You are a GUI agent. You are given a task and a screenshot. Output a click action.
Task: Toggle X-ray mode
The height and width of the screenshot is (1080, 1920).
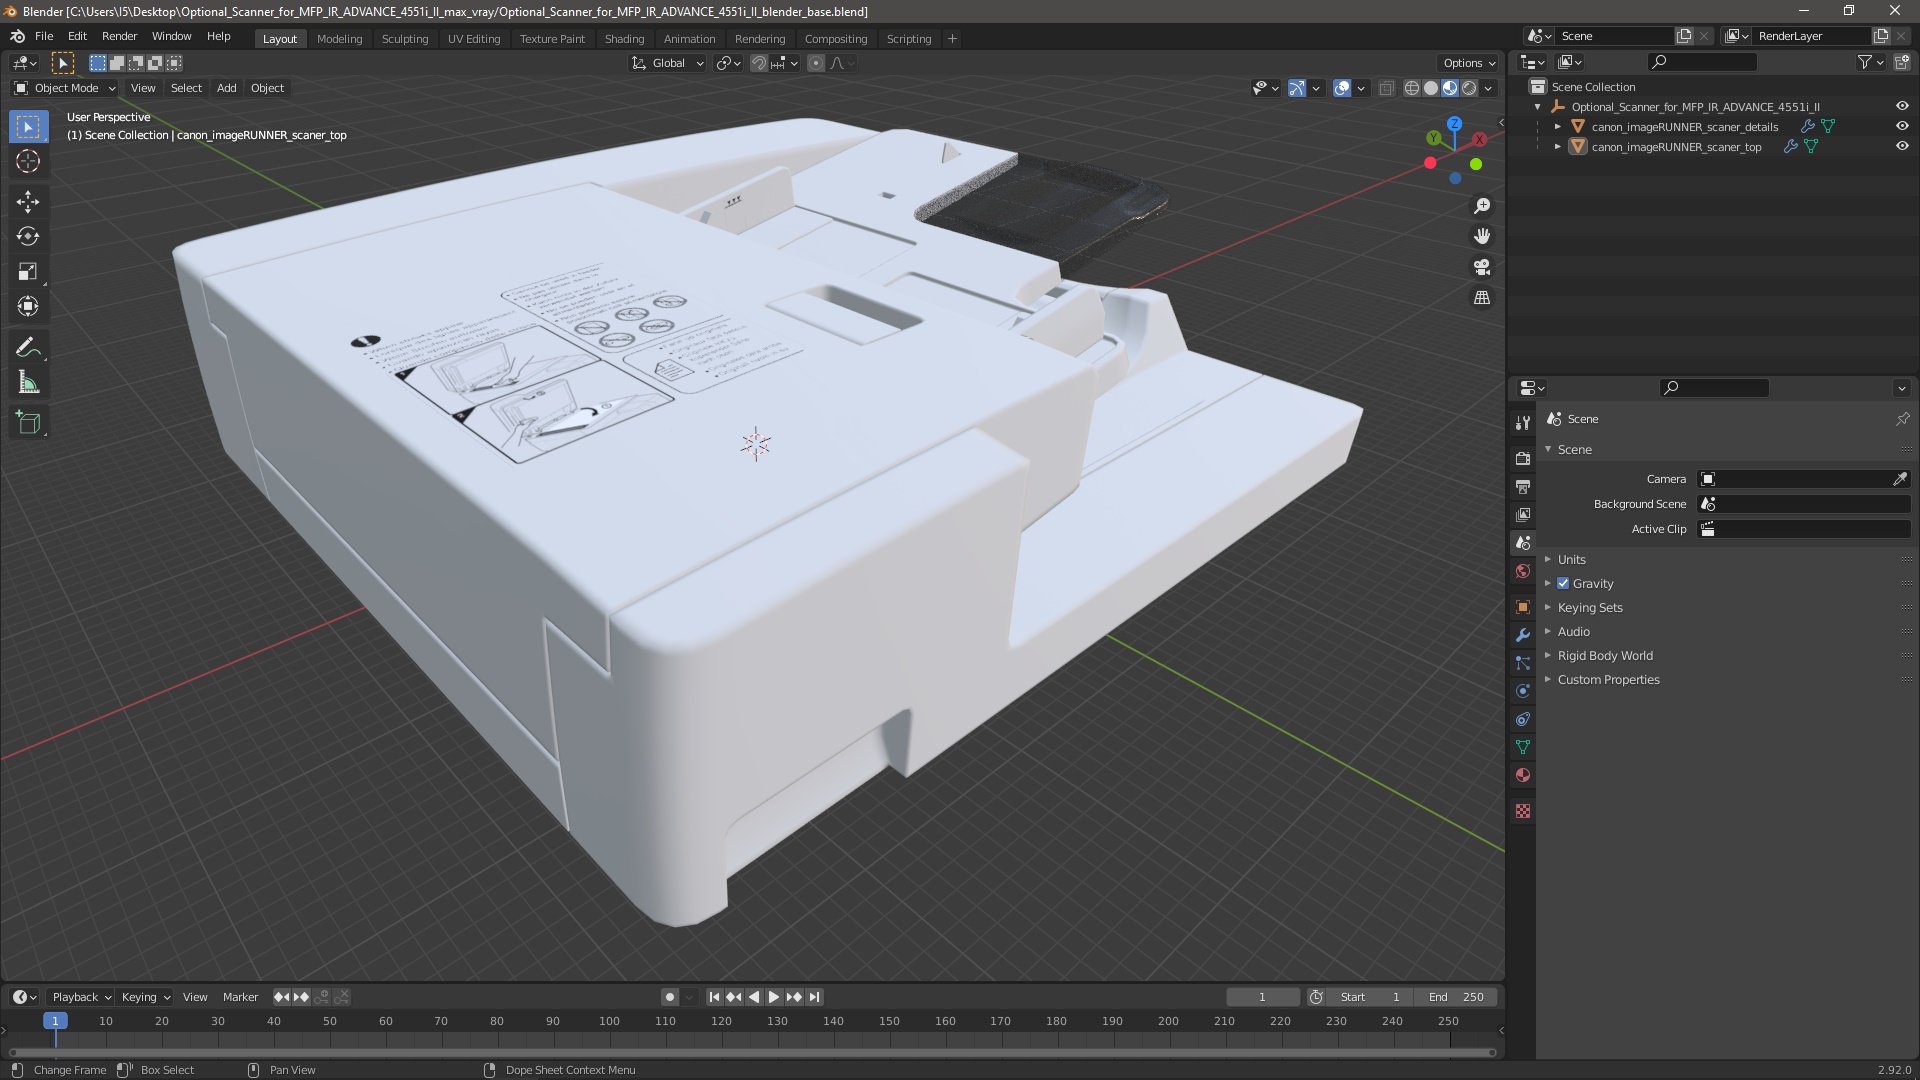[1386, 88]
